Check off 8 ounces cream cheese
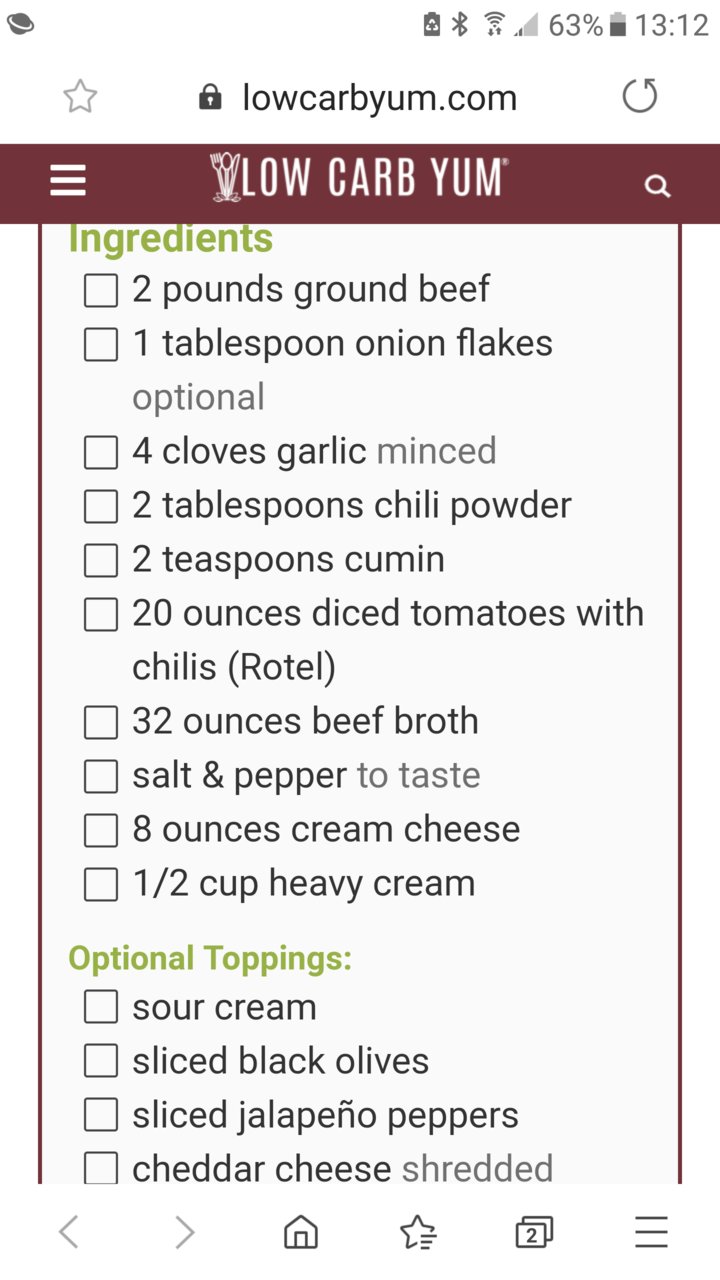 (x=100, y=831)
